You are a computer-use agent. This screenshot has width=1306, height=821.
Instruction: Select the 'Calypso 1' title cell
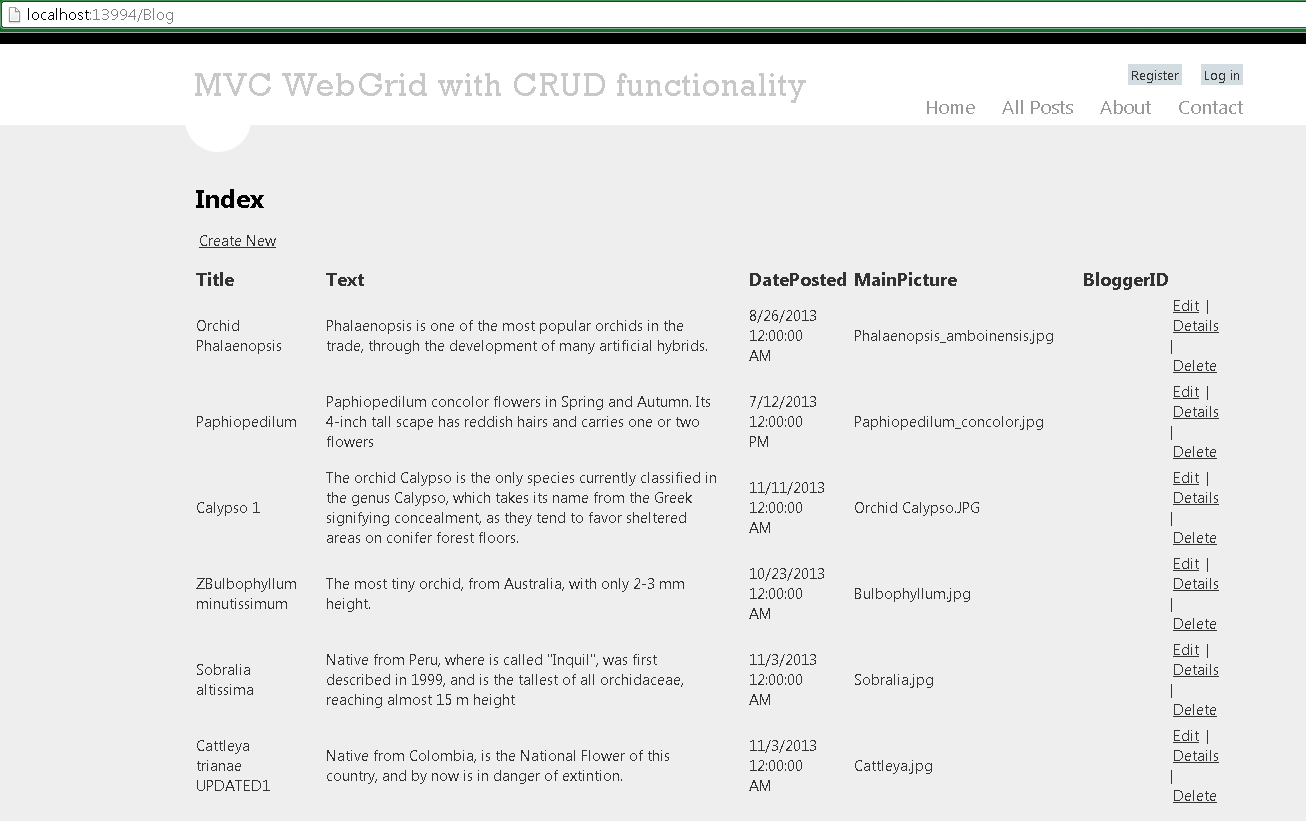pos(228,508)
